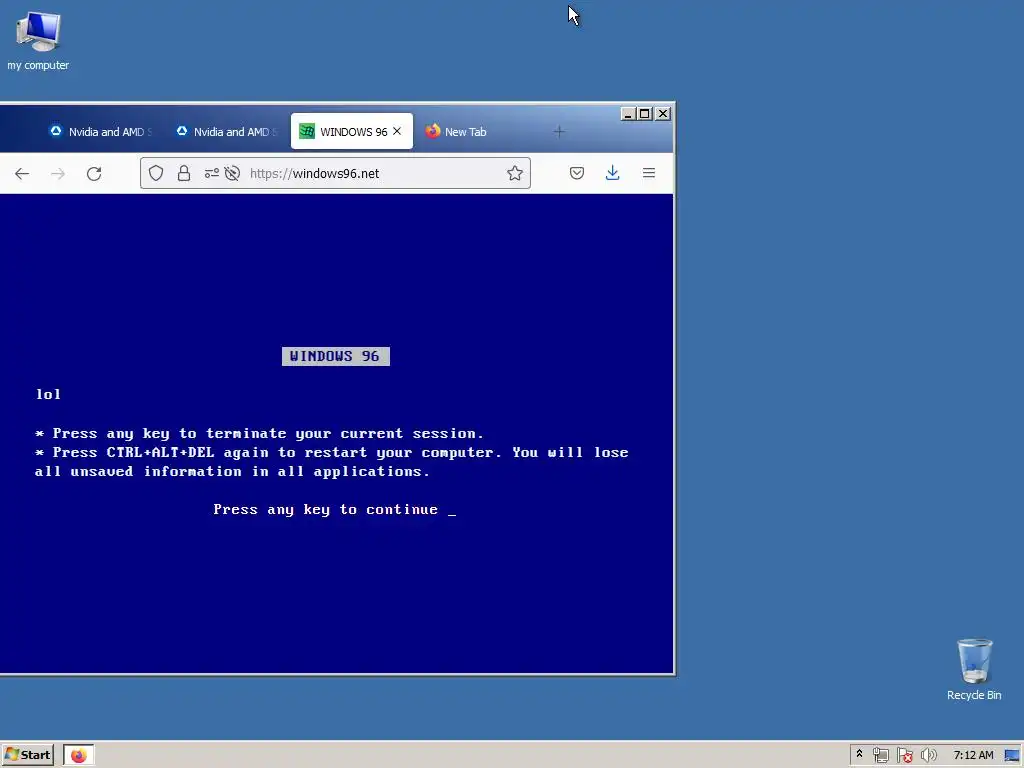Screen dimensions: 1024x768
Task: Expand hidden system tray icons
Action: pos(859,754)
